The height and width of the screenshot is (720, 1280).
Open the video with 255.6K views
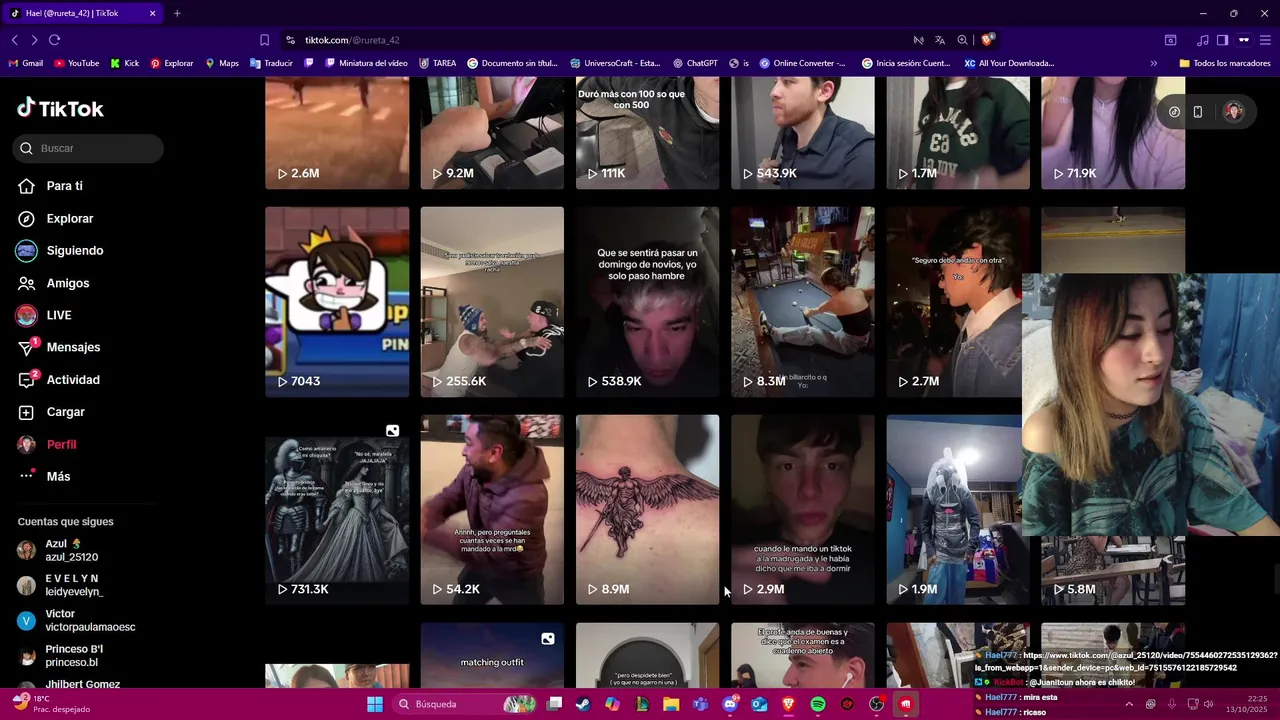pos(492,302)
